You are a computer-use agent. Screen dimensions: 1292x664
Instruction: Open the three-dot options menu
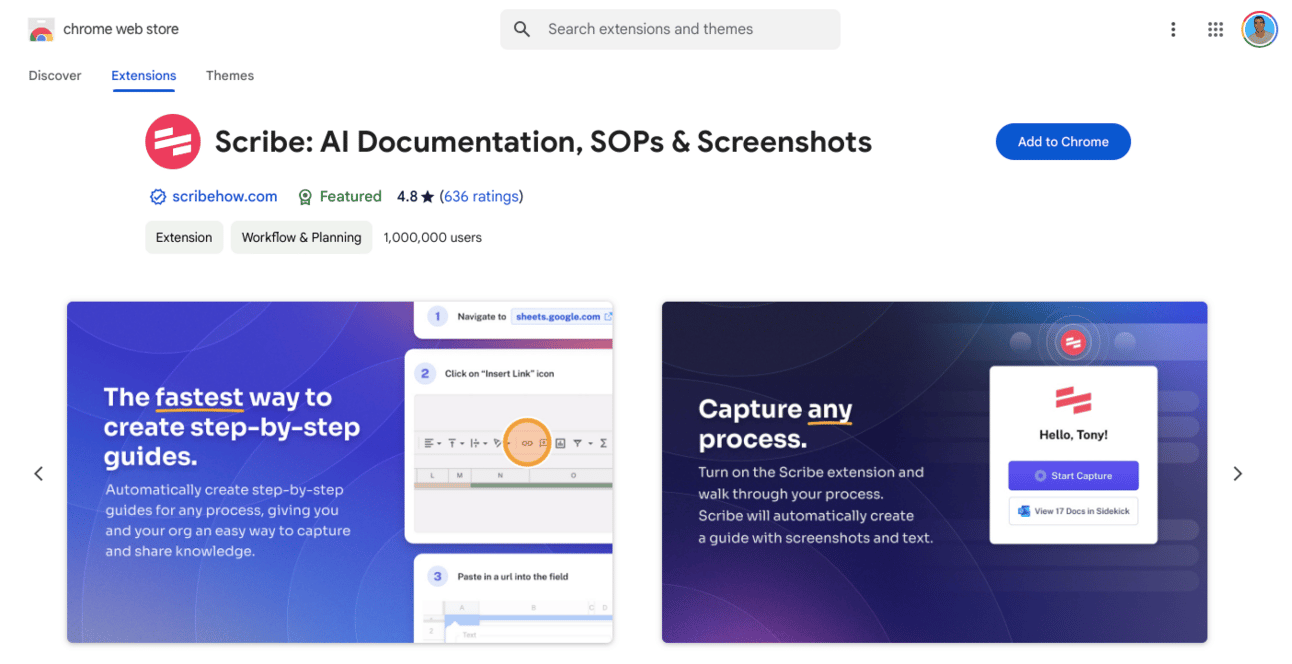(1173, 30)
